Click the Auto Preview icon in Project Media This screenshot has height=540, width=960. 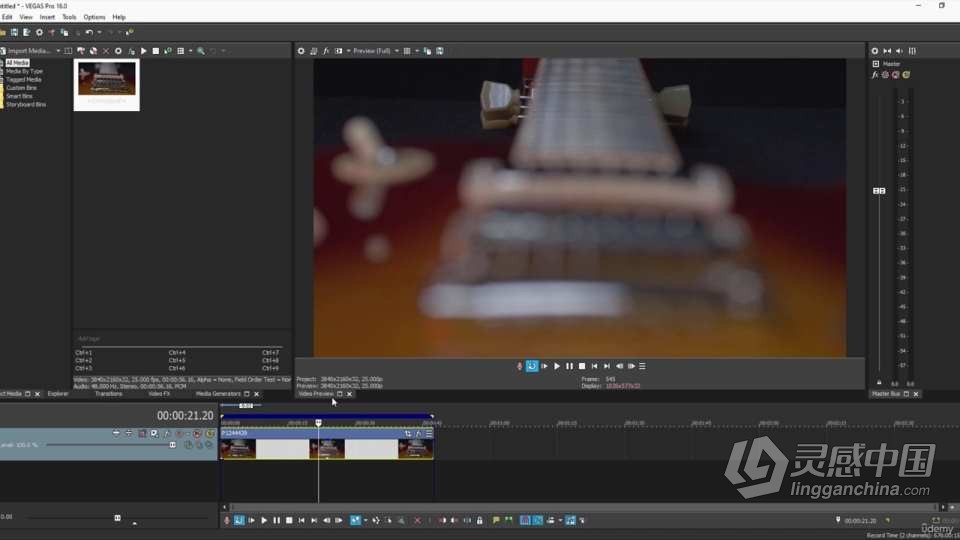pos(168,51)
